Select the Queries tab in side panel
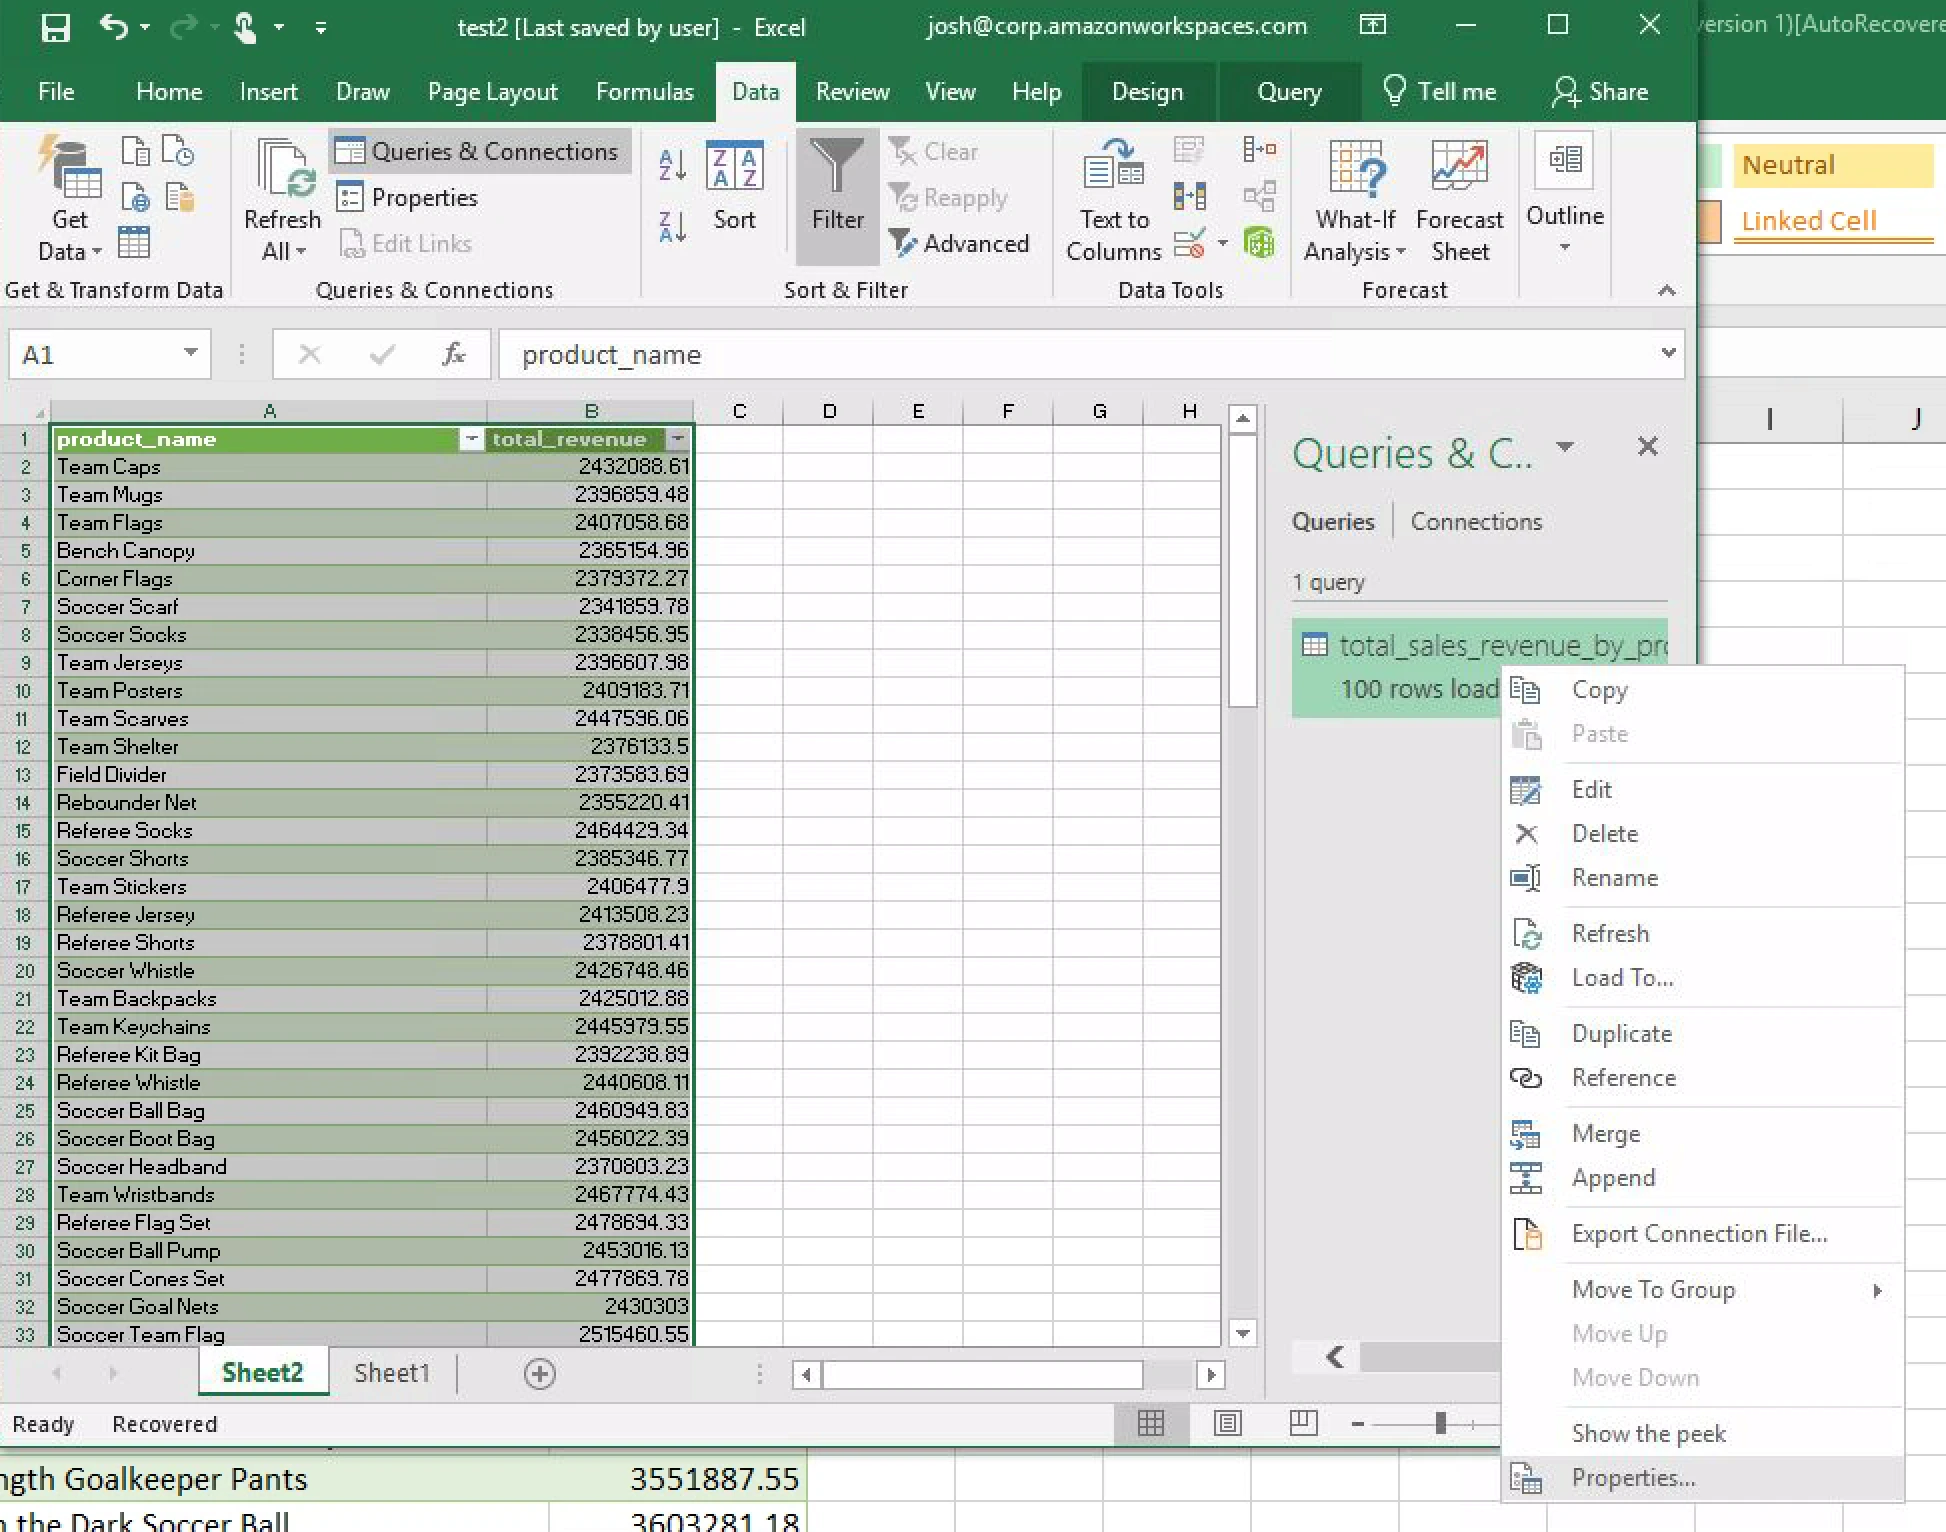This screenshot has height=1532, width=1946. (1332, 521)
